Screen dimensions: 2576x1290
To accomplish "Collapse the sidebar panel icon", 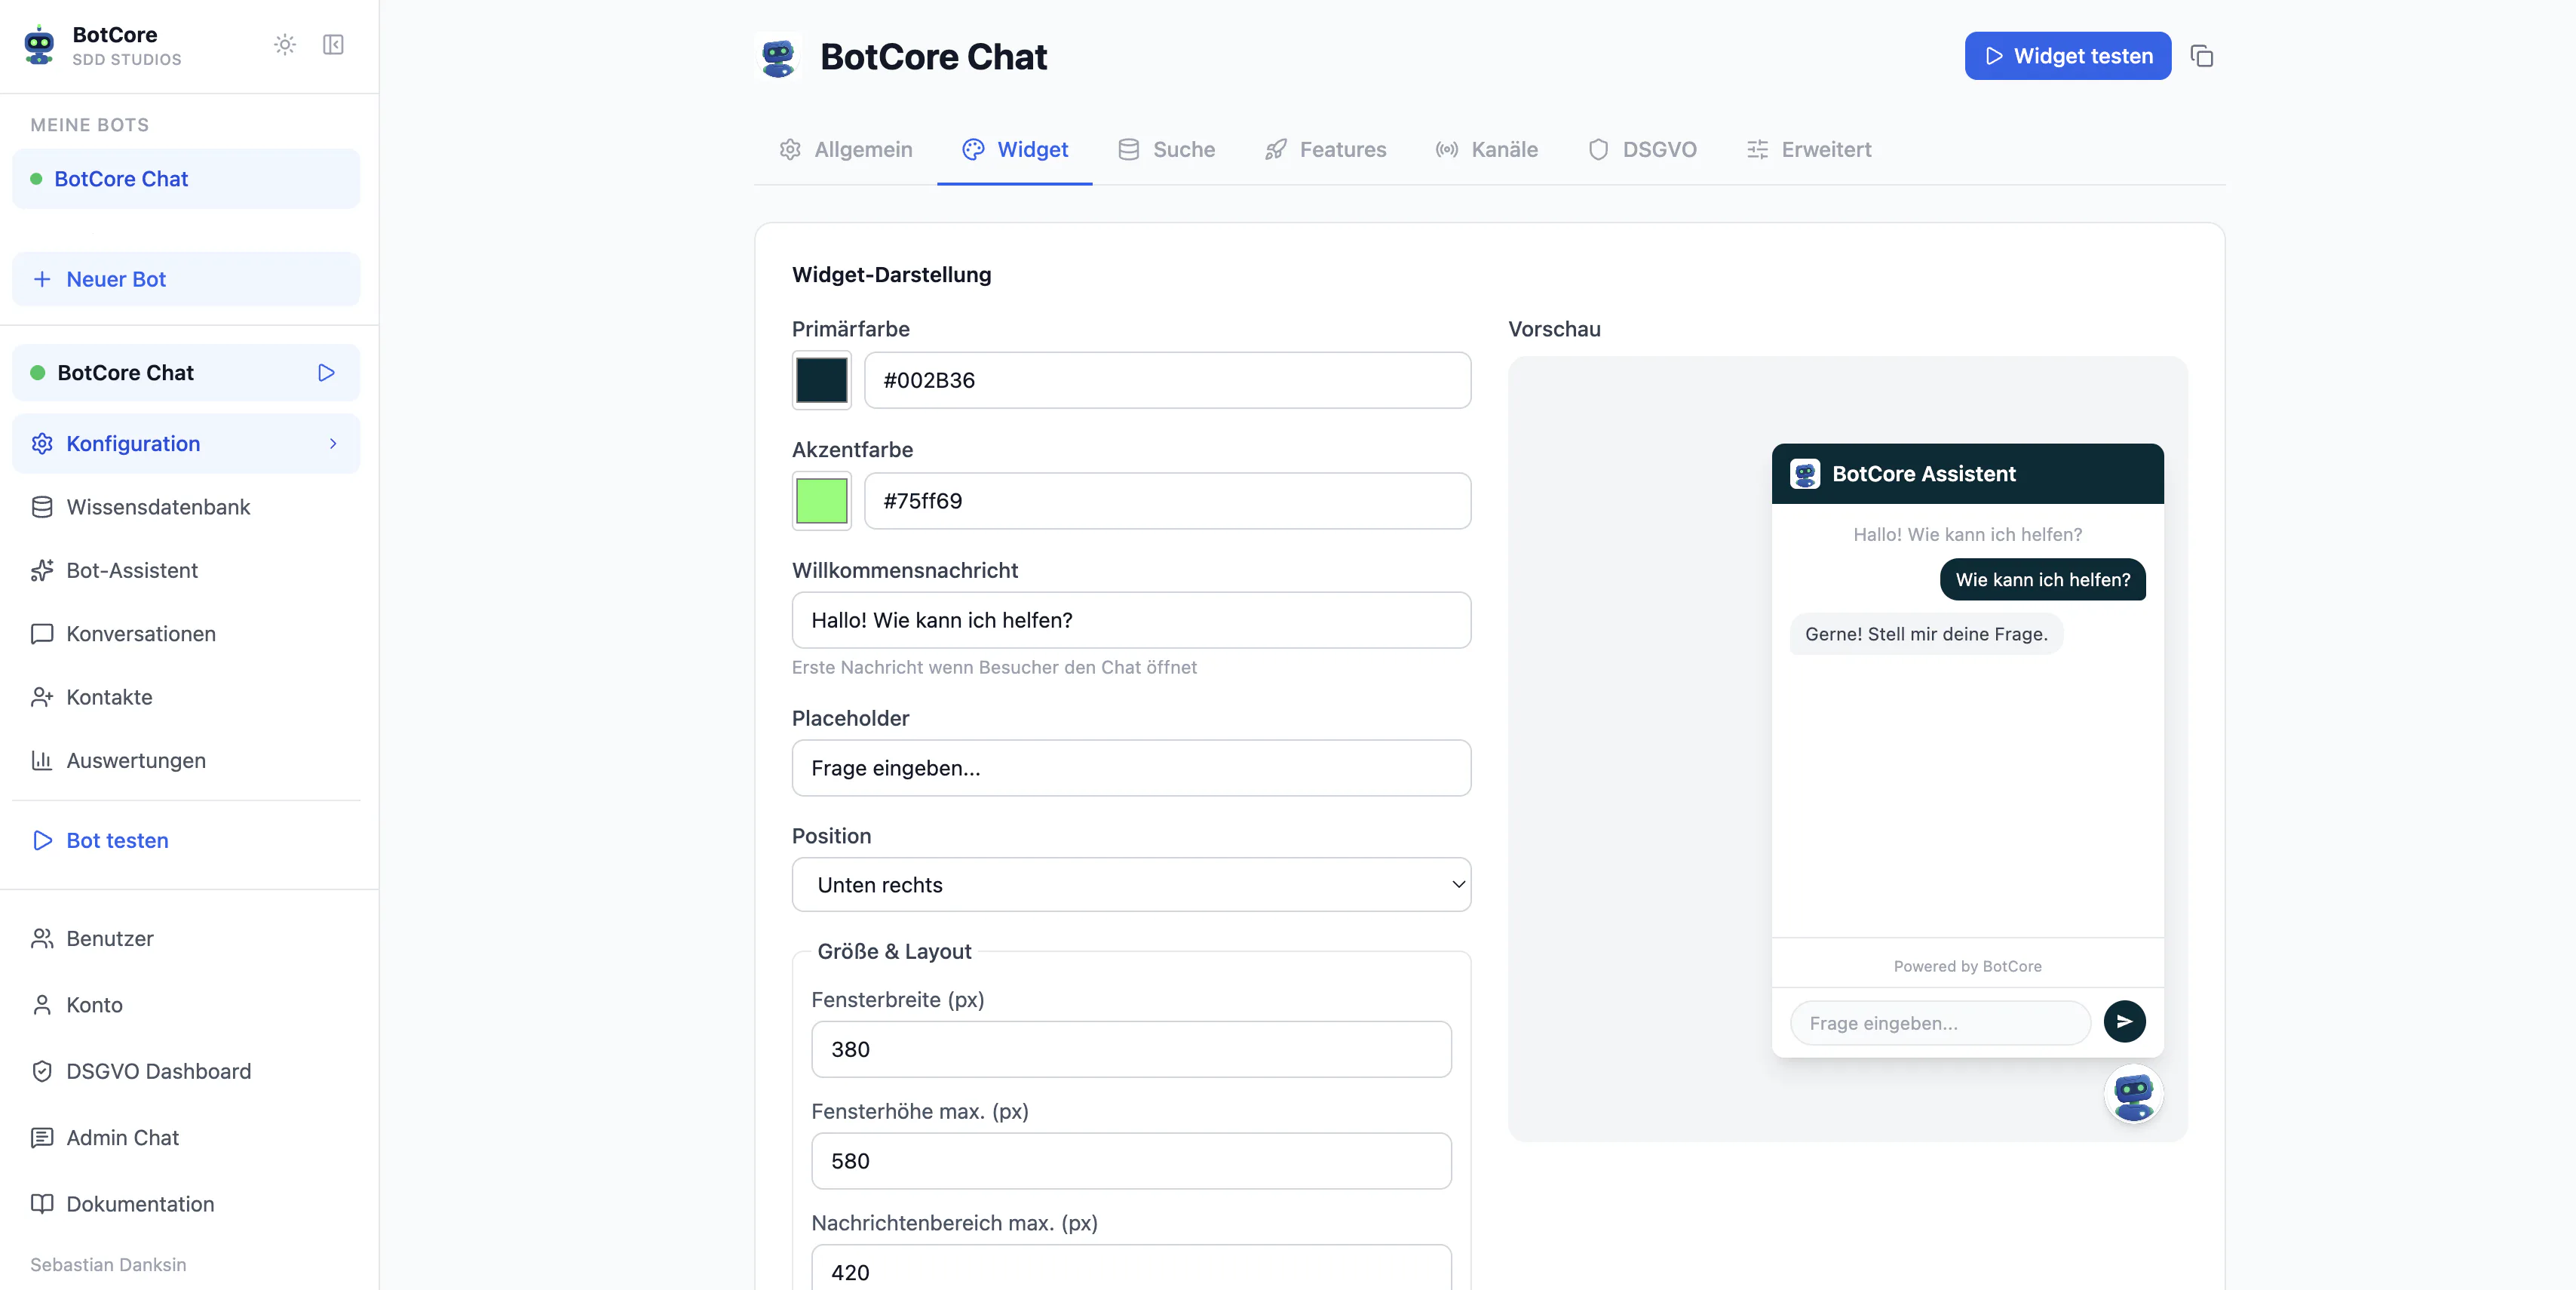I will coord(333,45).
